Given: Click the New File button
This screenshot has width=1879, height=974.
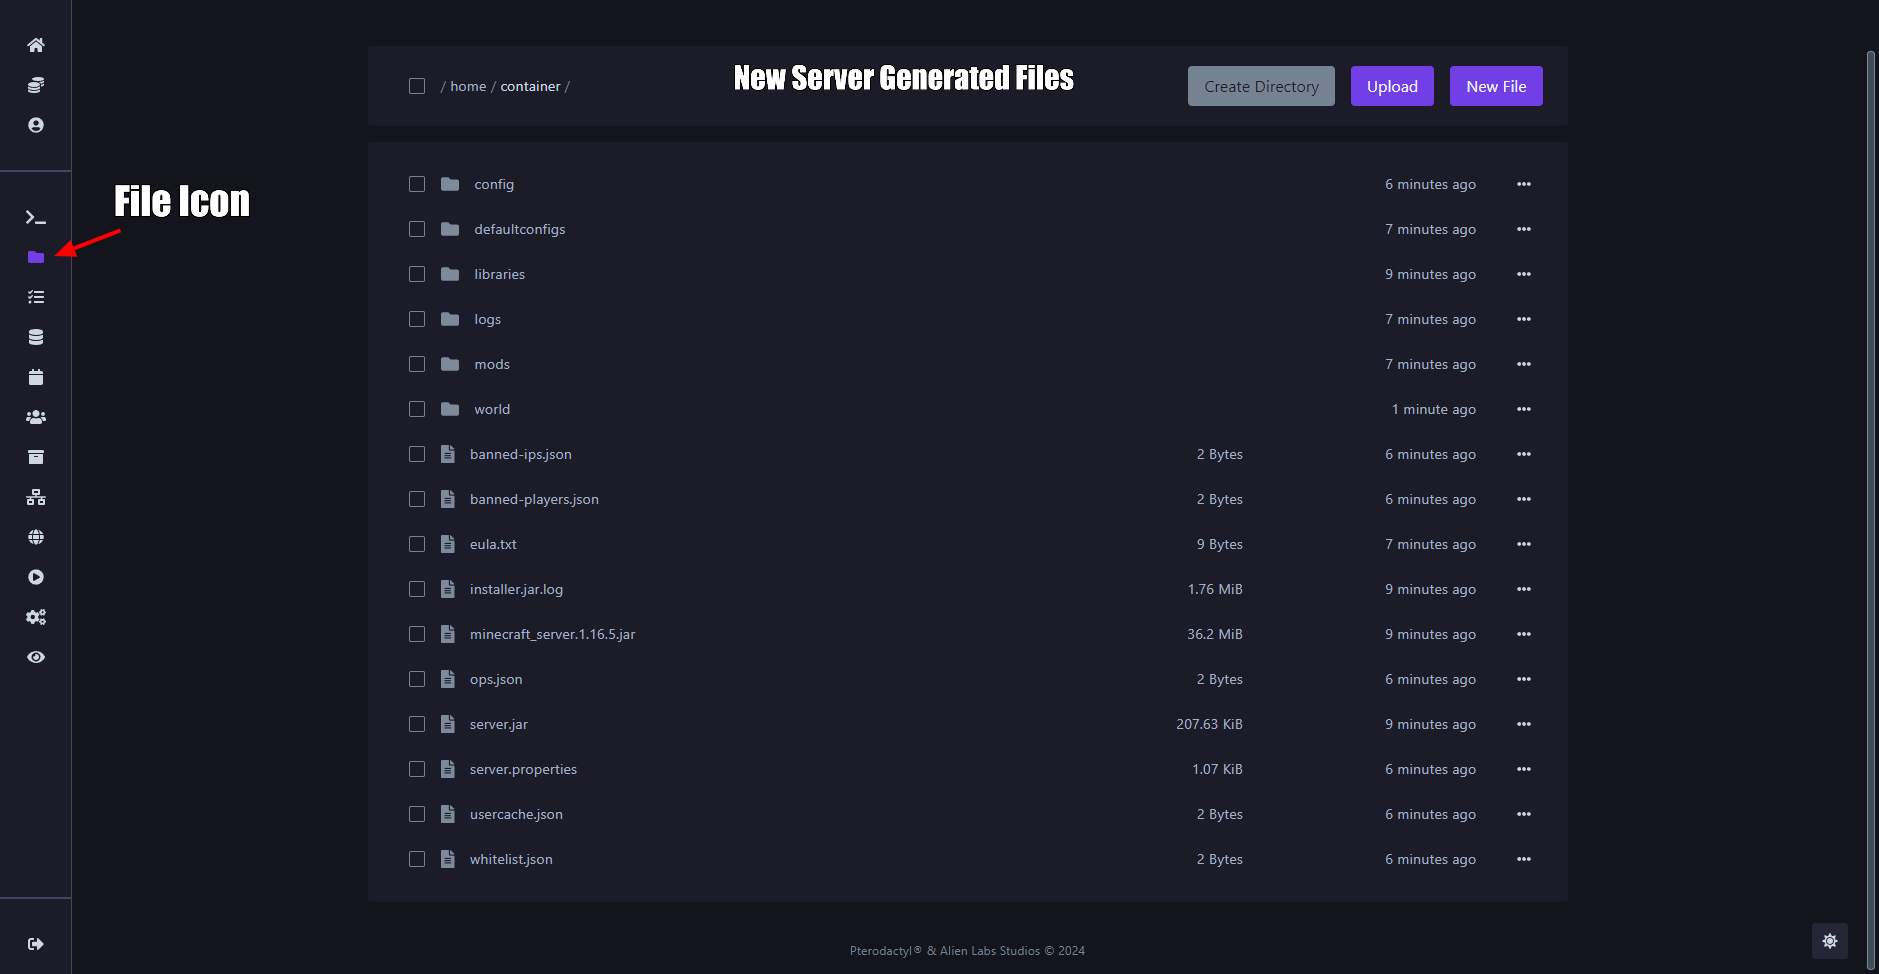Looking at the screenshot, I should [x=1496, y=86].
